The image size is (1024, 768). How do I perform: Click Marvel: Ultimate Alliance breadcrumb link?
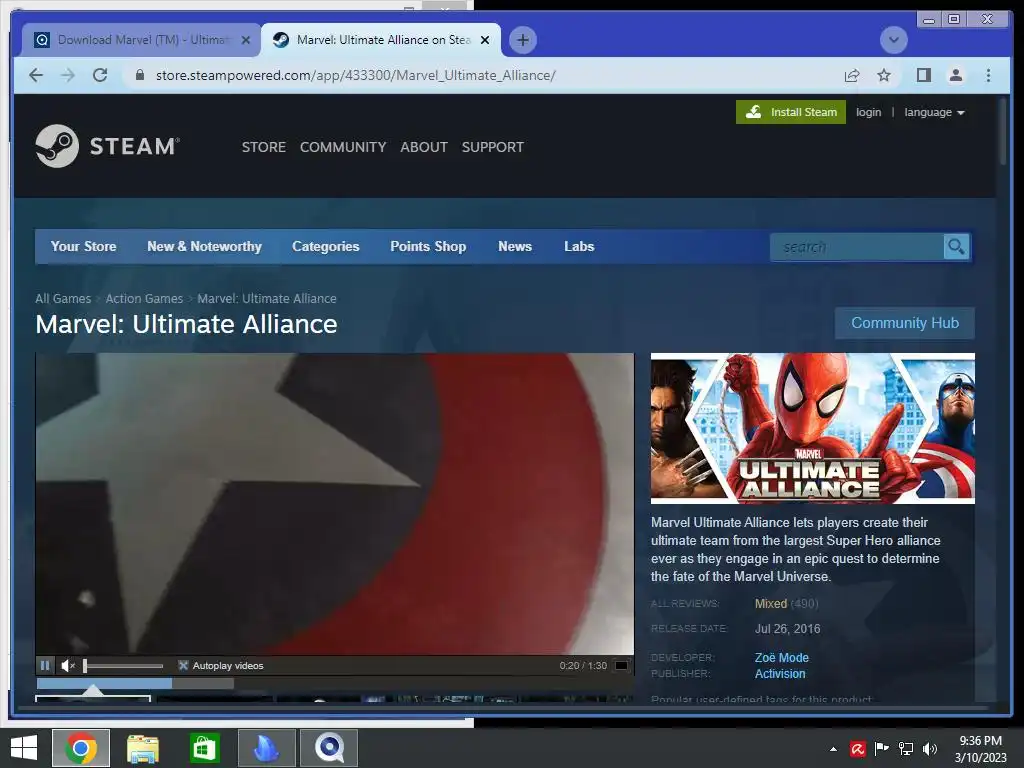coord(267,298)
